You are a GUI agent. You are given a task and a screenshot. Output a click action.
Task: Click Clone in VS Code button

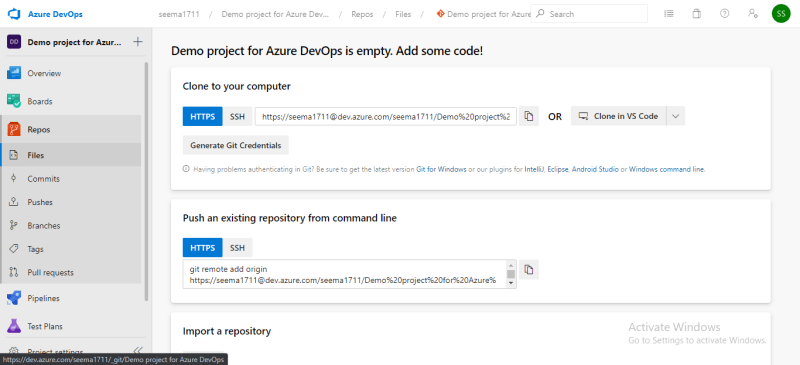[618, 116]
